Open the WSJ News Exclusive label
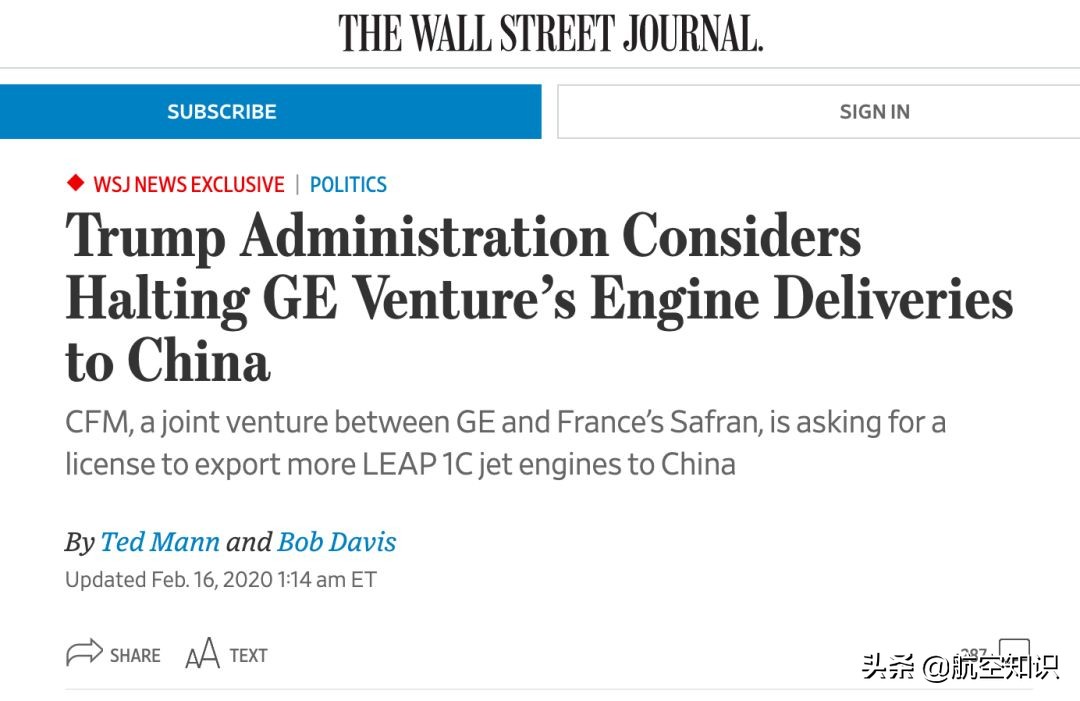 (x=189, y=185)
